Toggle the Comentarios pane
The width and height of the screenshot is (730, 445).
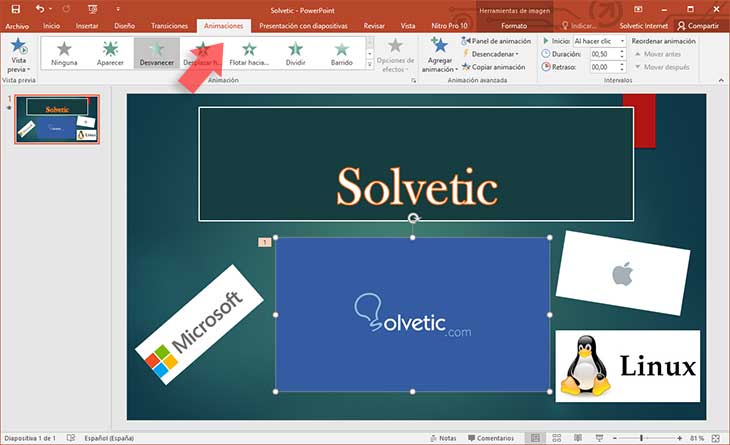coord(491,438)
